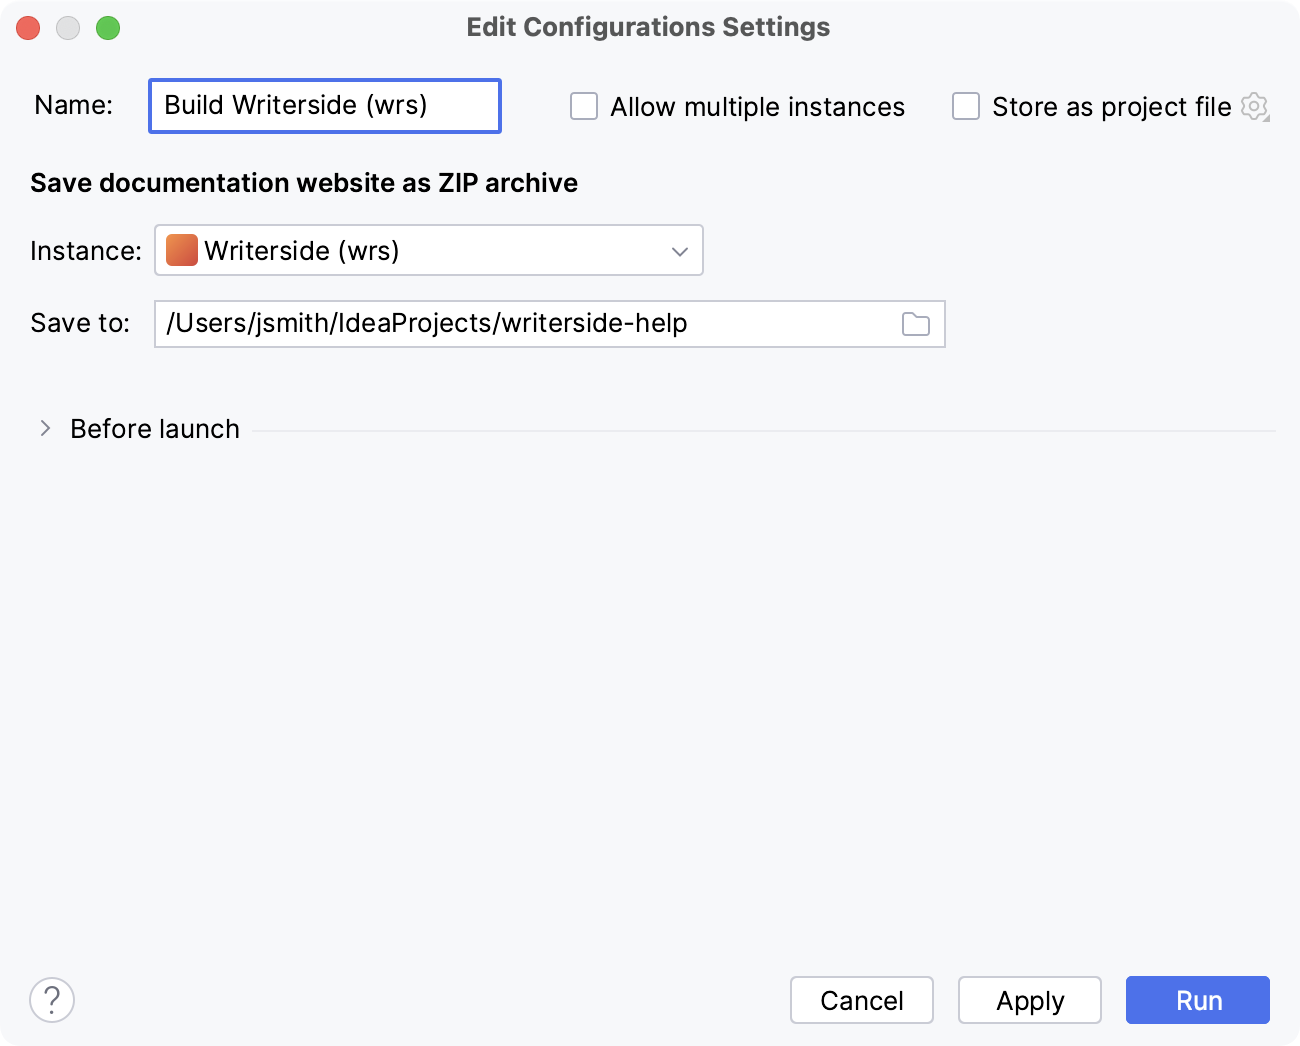Zoom the dialog with the green traffic light

[x=108, y=28]
